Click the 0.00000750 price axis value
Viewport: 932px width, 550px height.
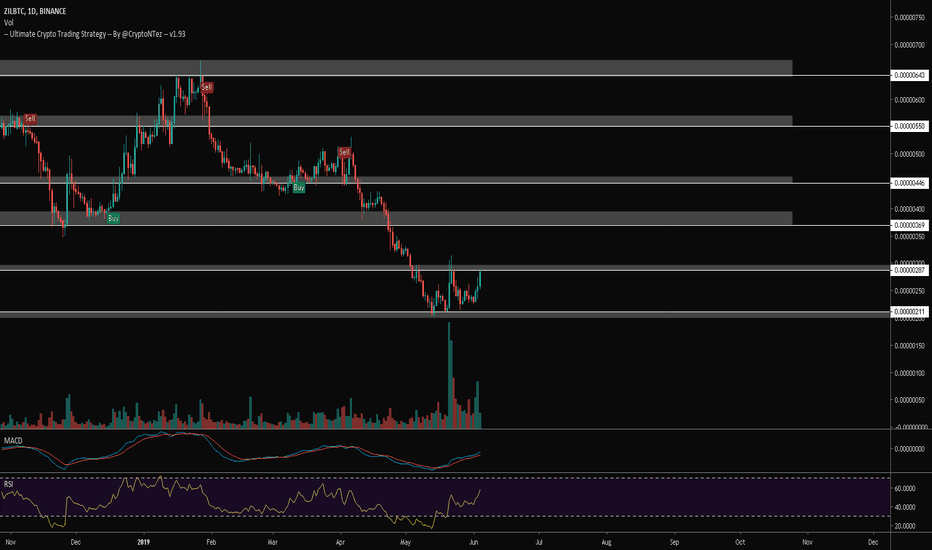click(x=909, y=17)
